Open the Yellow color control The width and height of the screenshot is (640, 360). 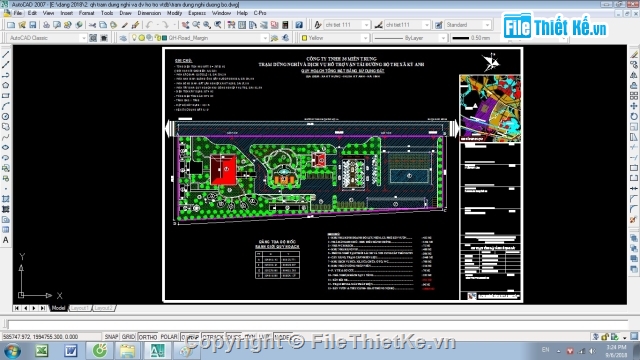pyautogui.click(x=334, y=38)
